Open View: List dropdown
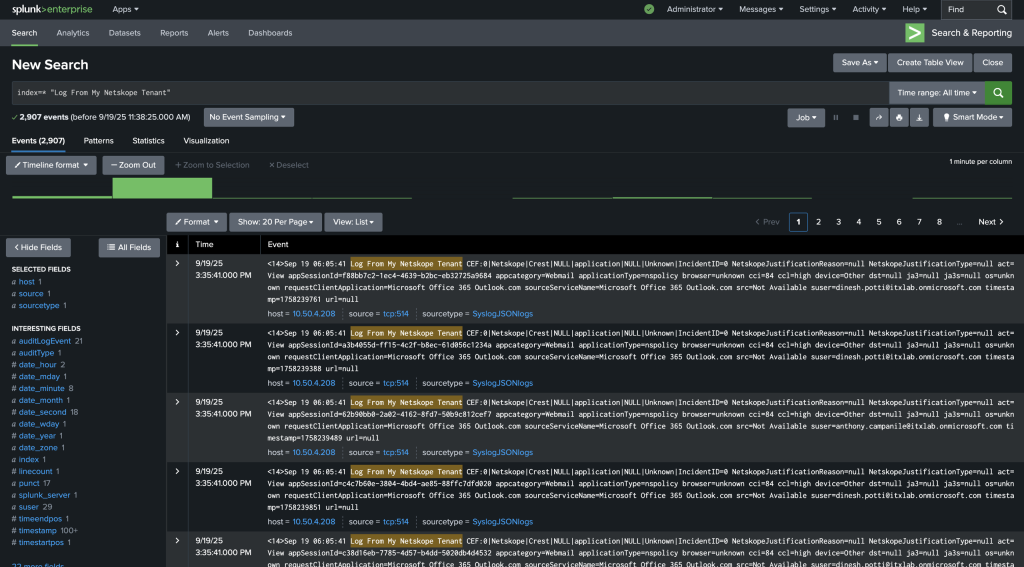 coord(353,222)
